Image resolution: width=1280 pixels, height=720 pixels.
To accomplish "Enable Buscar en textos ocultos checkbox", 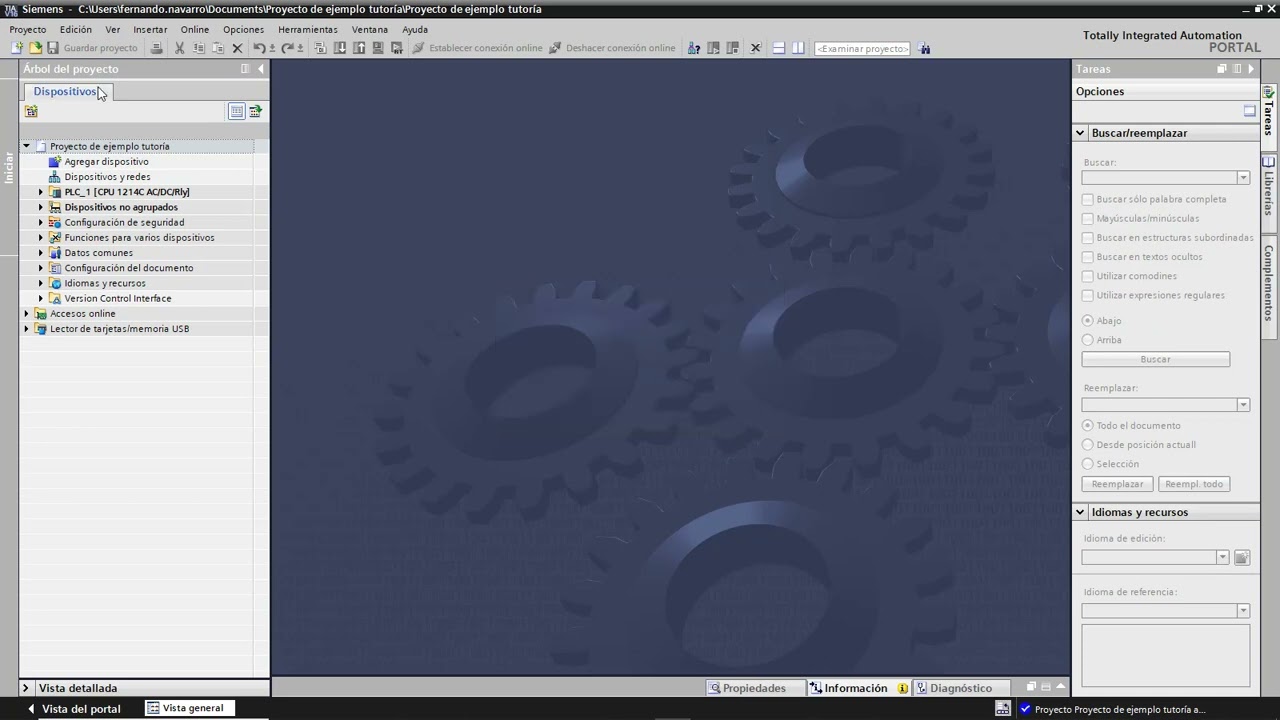I will (x=1088, y=256).
